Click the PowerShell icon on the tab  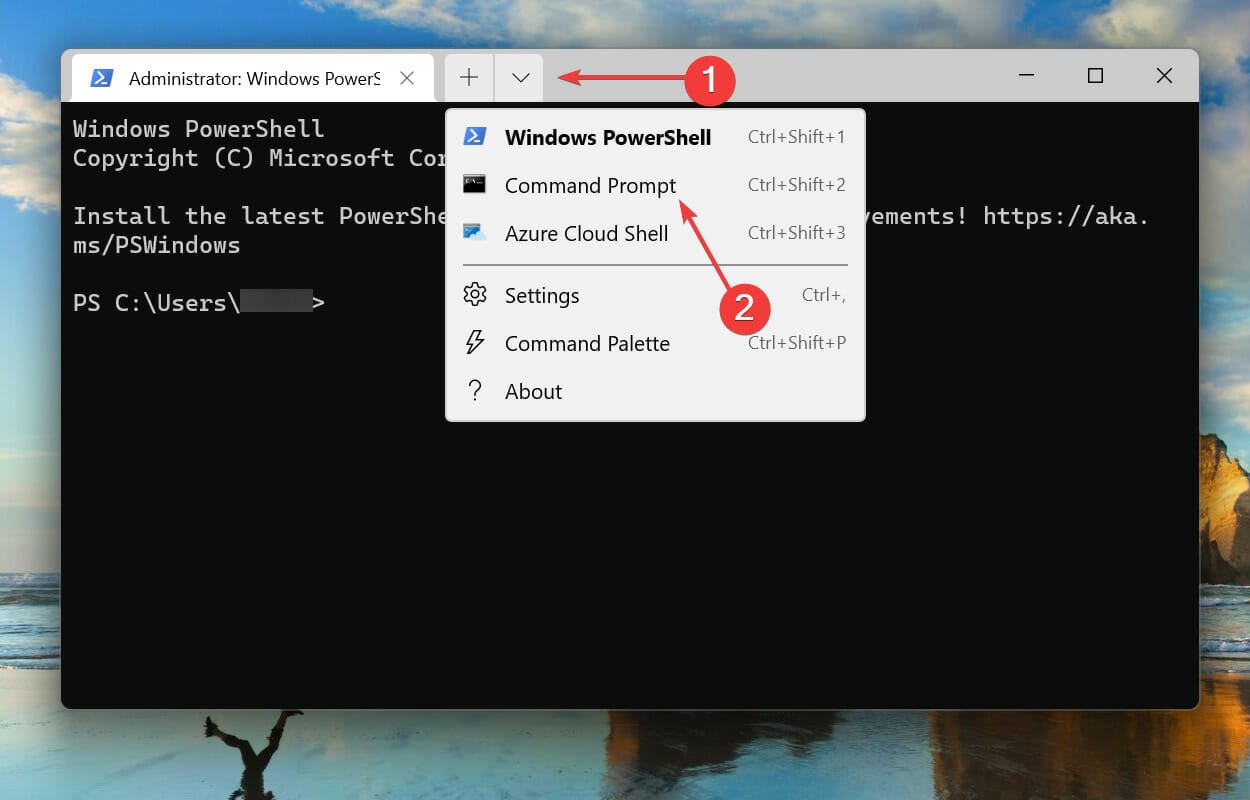(x=101, y=78)
